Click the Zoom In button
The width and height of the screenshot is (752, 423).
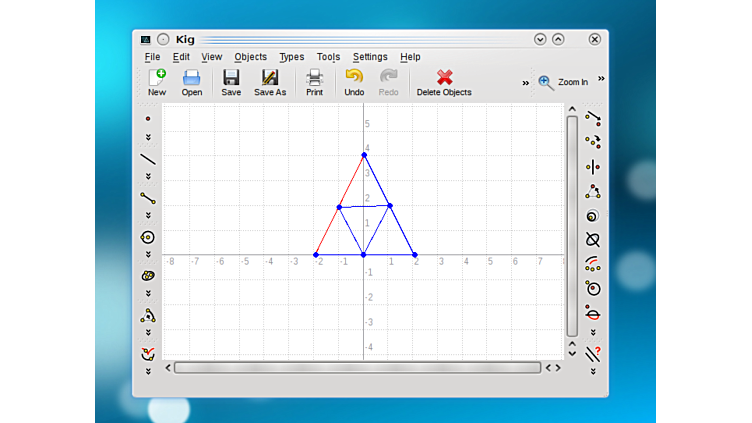tap(563, 82)
